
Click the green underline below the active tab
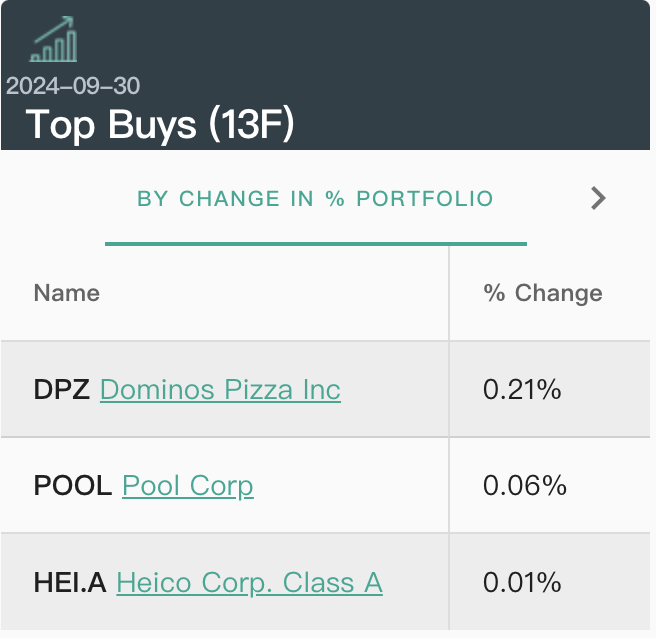tap(315, 243)
